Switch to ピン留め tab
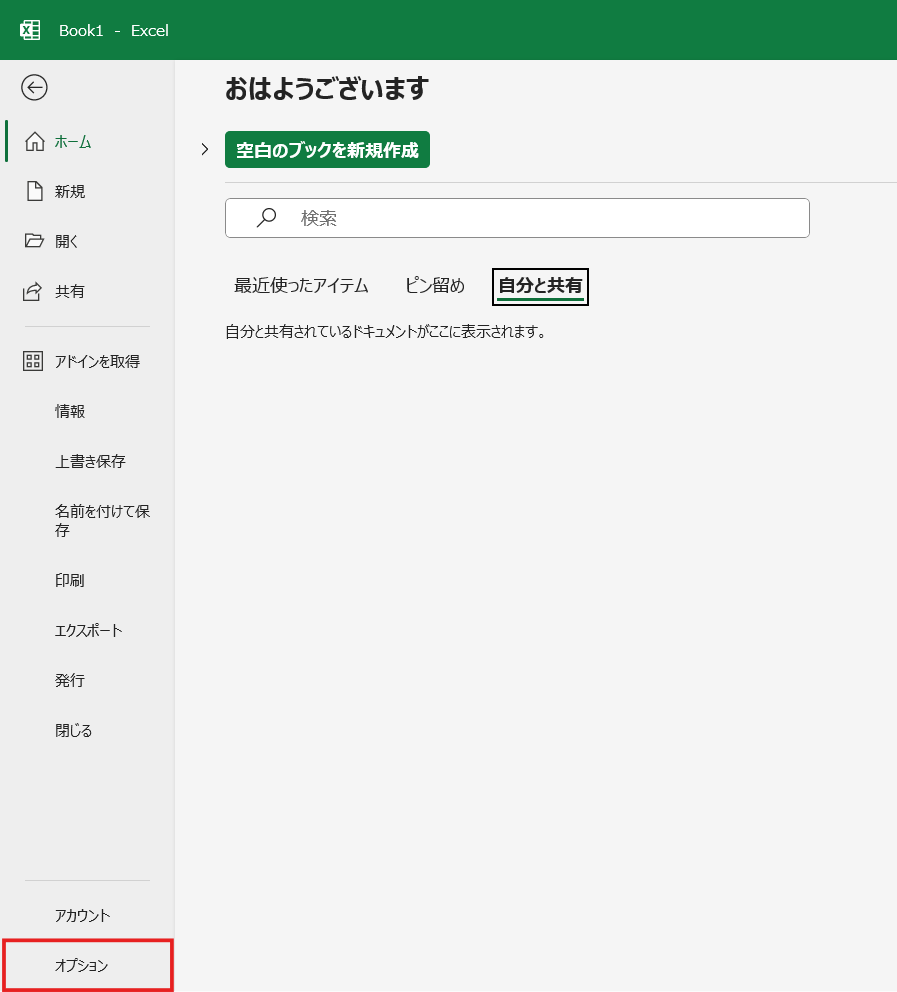The image size is (897, 992). pyautogui.click(x=434, y=286)
